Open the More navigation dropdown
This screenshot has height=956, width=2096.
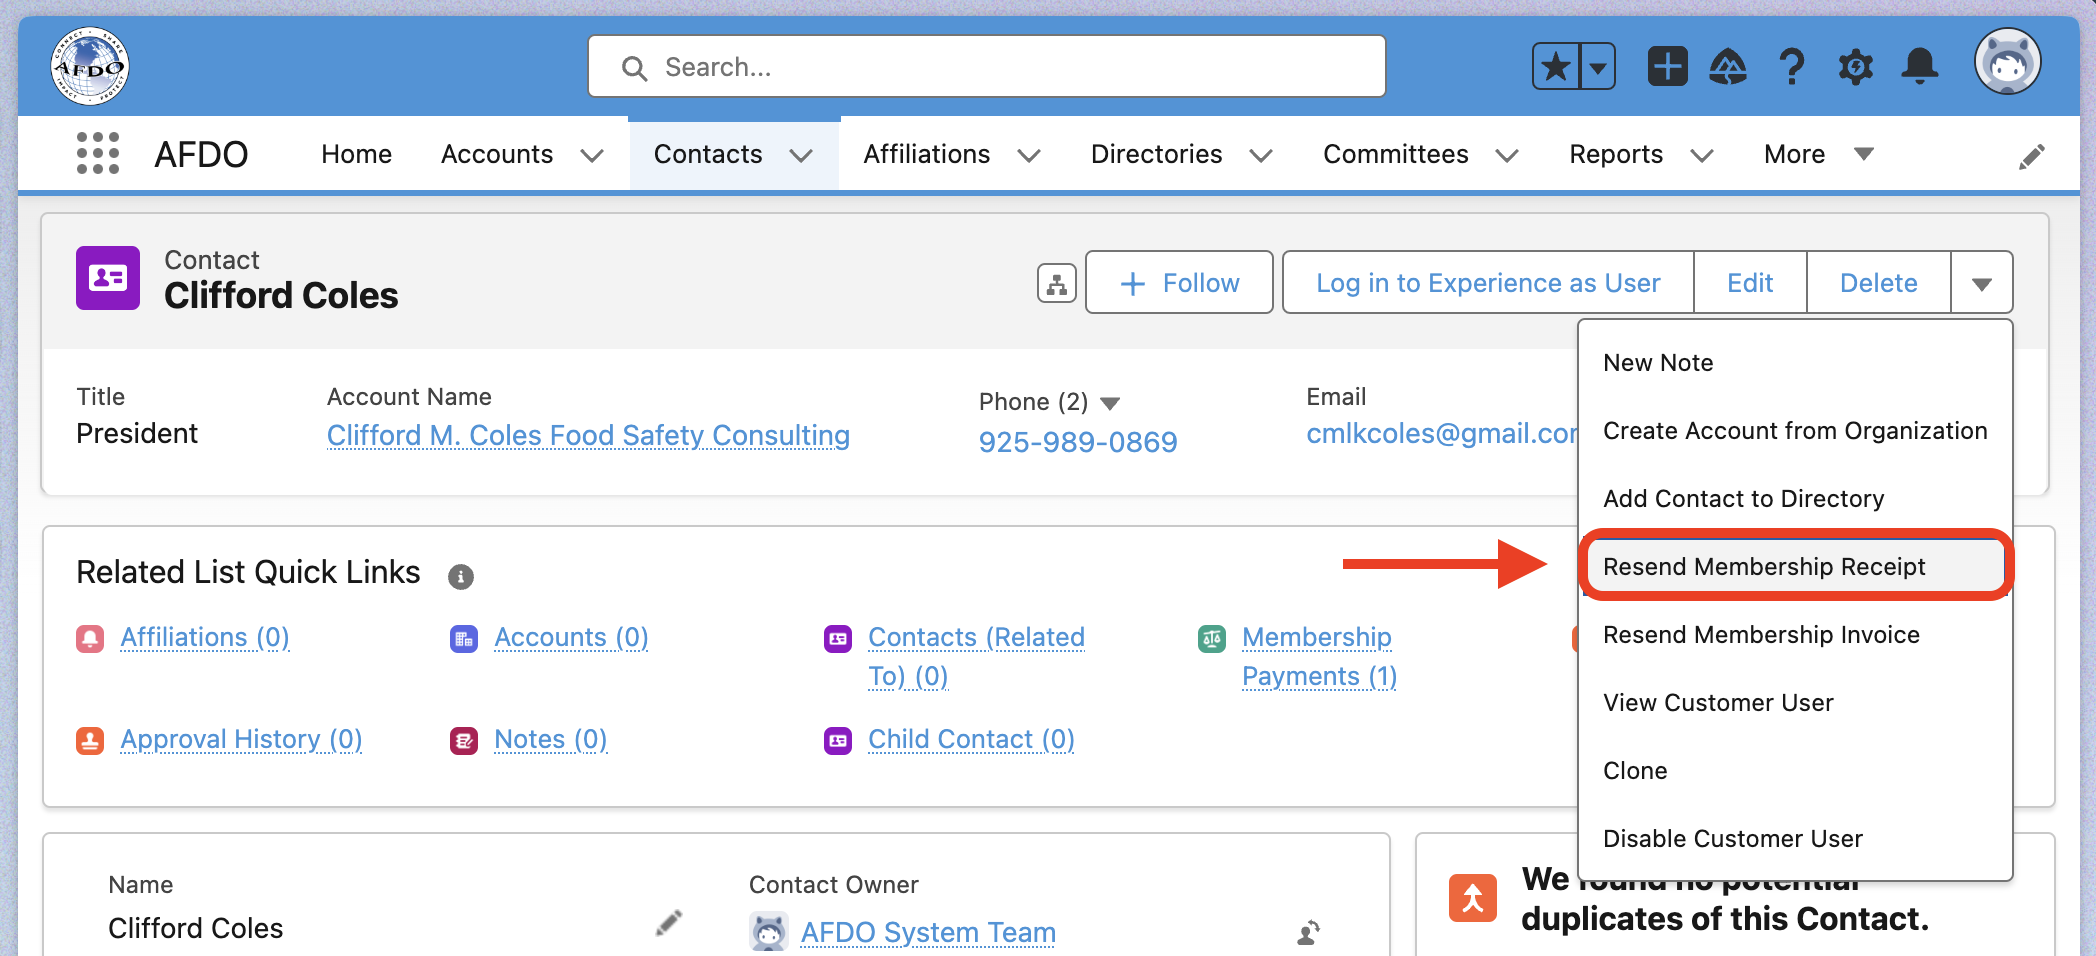click(x=1818, y=154)
